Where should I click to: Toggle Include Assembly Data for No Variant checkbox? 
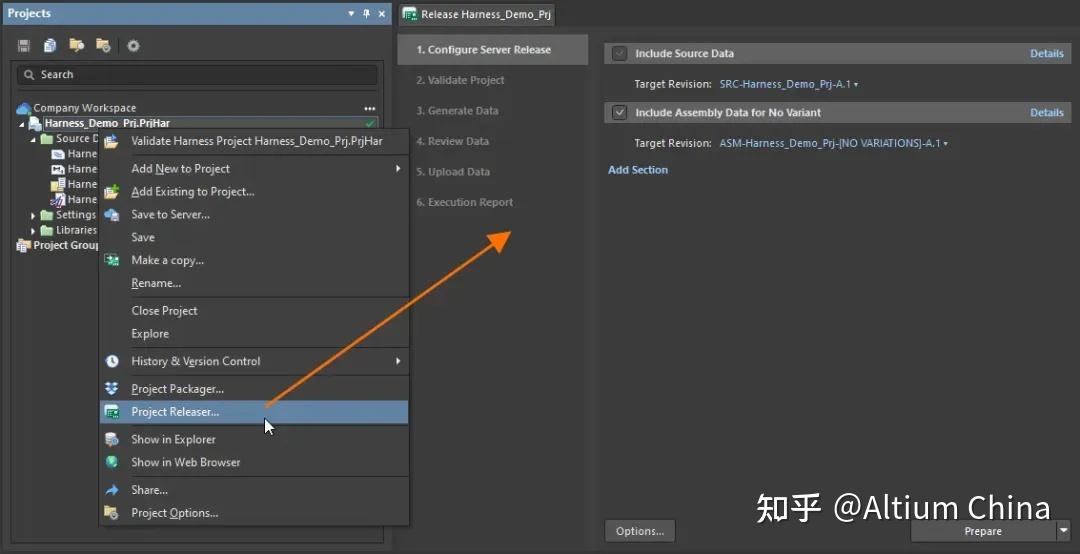pos(620,112)
